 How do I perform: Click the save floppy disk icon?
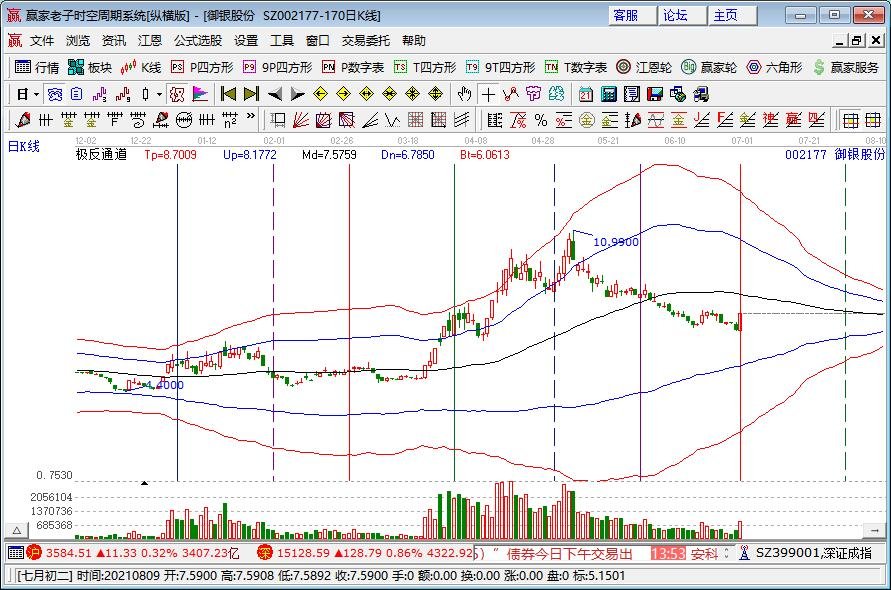pos(655,94)
